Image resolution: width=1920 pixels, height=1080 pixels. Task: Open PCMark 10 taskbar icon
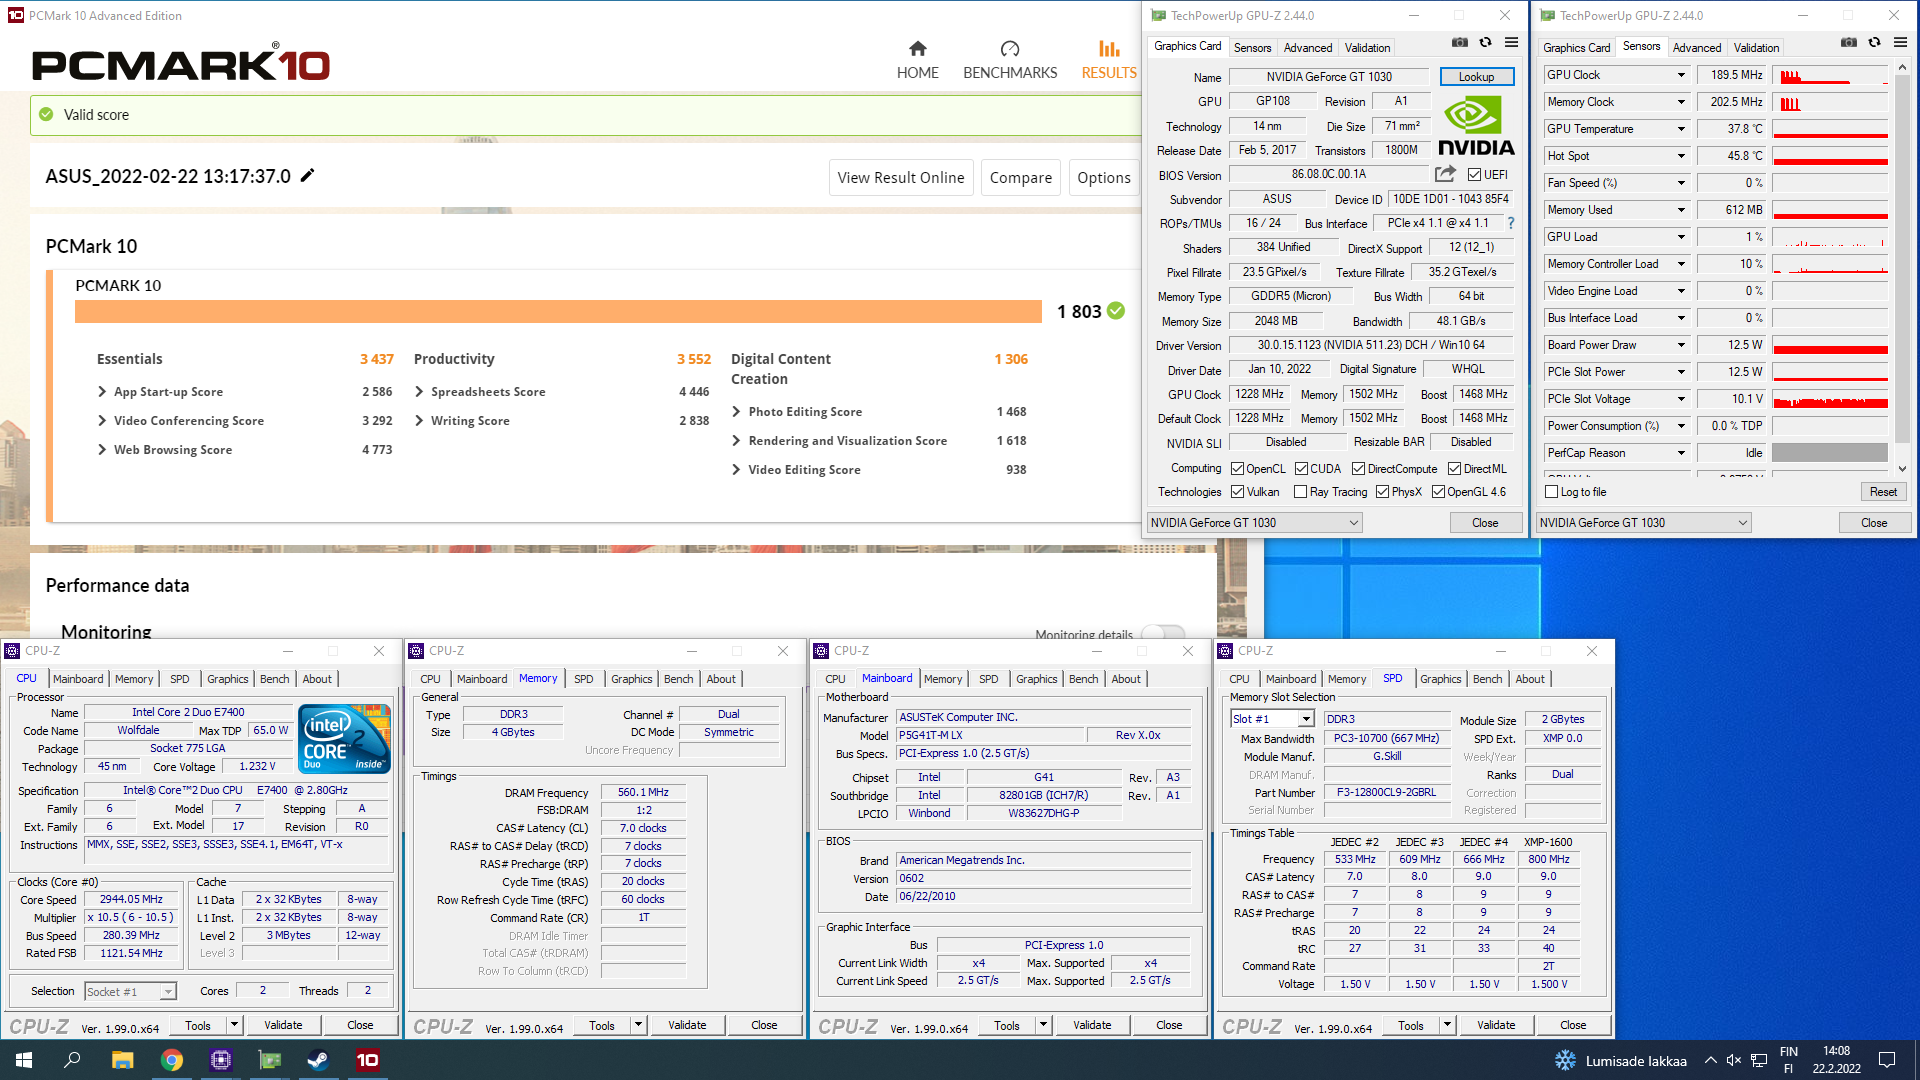pos(367,1060)
